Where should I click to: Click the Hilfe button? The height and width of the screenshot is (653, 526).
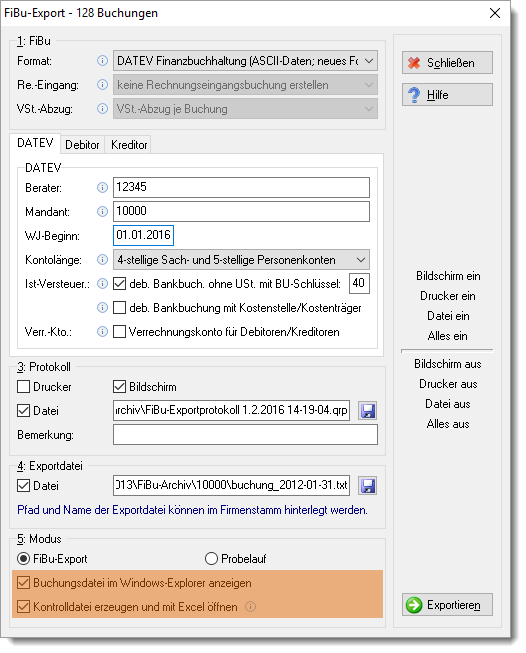(x=447, y=95)
